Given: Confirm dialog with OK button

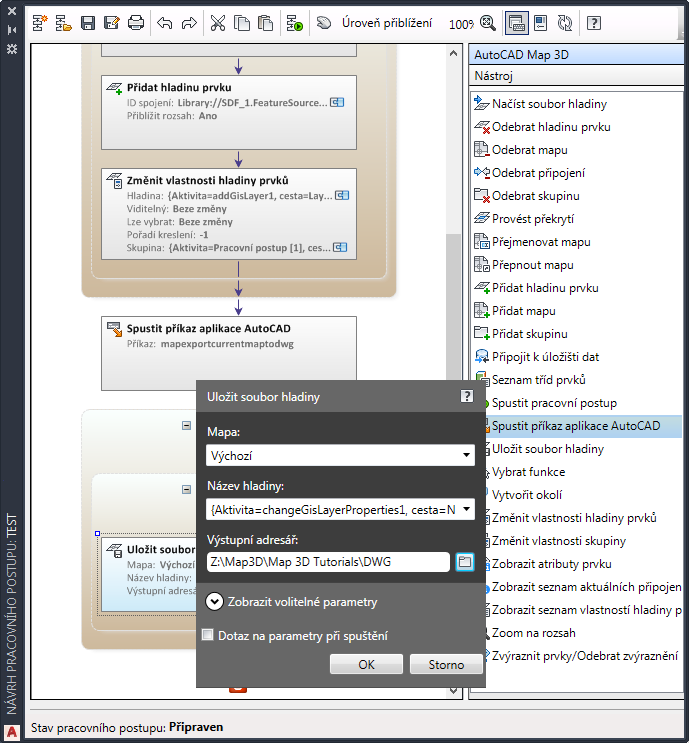Looking at the screenshot, I should [366, 664].
